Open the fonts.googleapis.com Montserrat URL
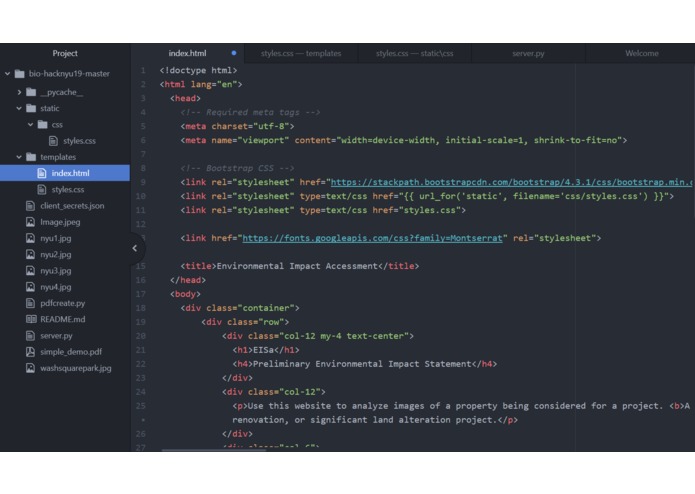This screenshot has width=695, height=494. 372,238
